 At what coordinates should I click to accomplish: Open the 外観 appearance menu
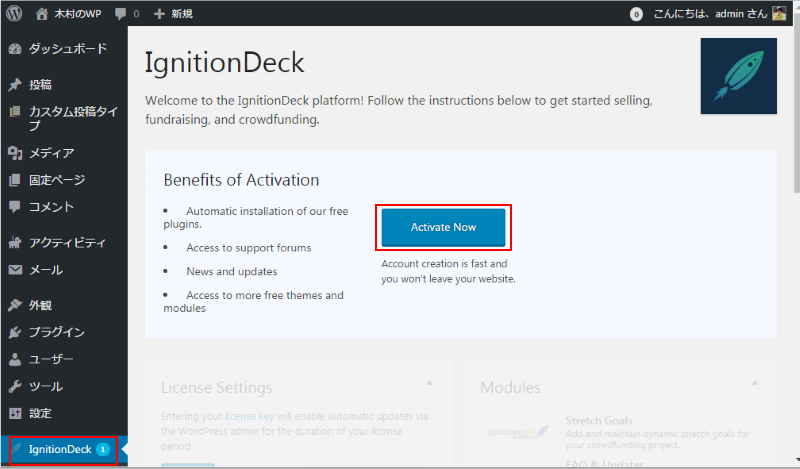[x=40, y=305]
